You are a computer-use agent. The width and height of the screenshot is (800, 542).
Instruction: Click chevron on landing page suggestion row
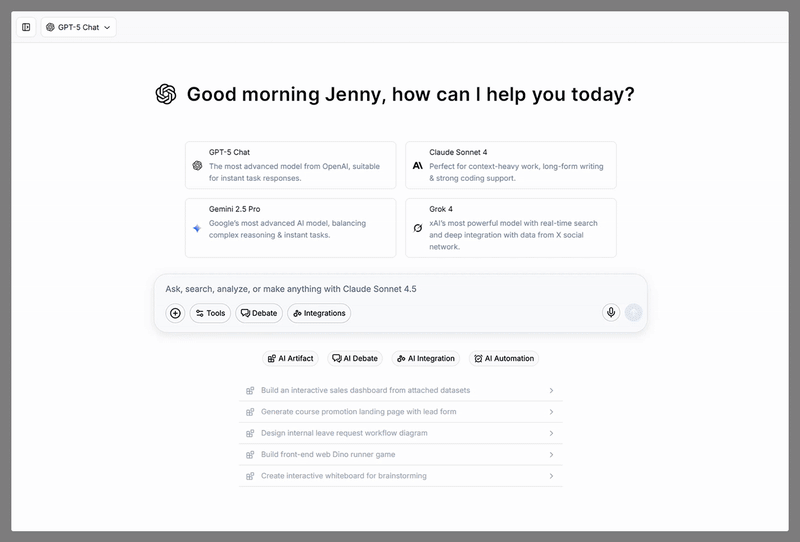[x=551, y=412]
